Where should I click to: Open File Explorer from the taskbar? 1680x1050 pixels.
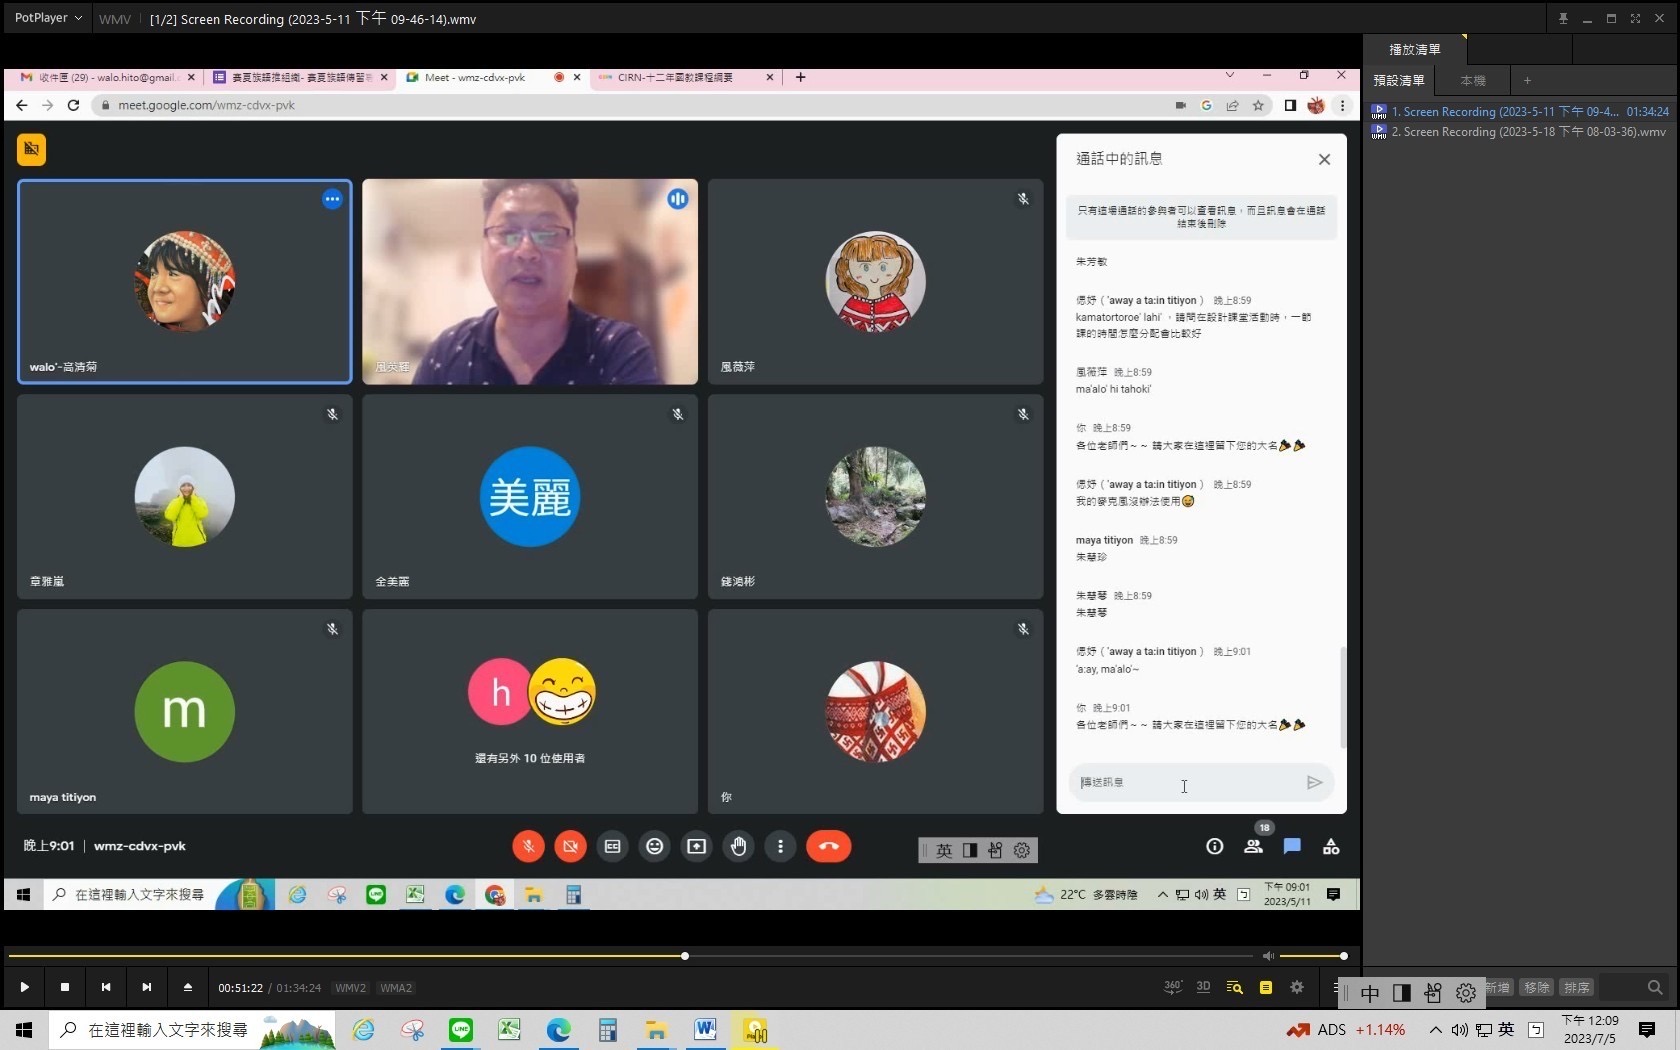656,1029
